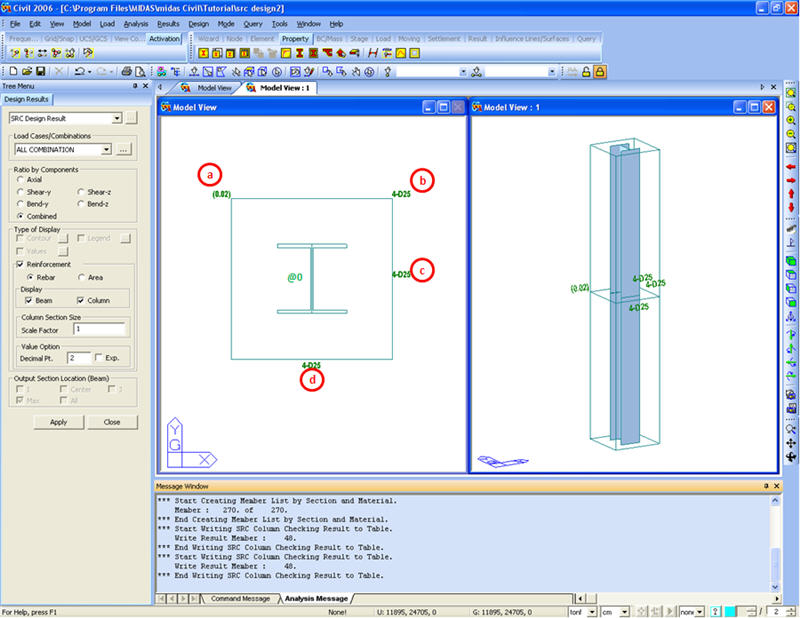Click the Zoom In magnifier icon
800x618 pixels.
click(791, 120)
